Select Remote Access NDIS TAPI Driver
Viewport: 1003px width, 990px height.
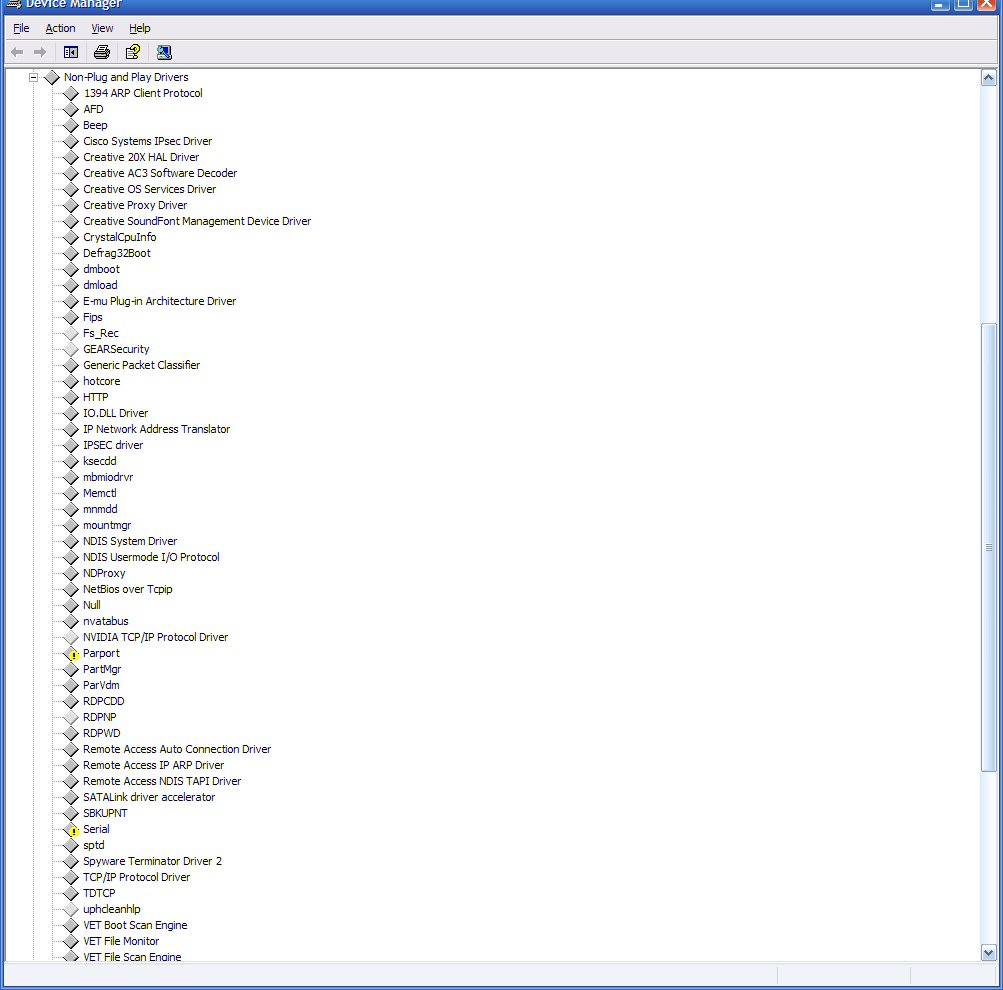click(162, 781)
